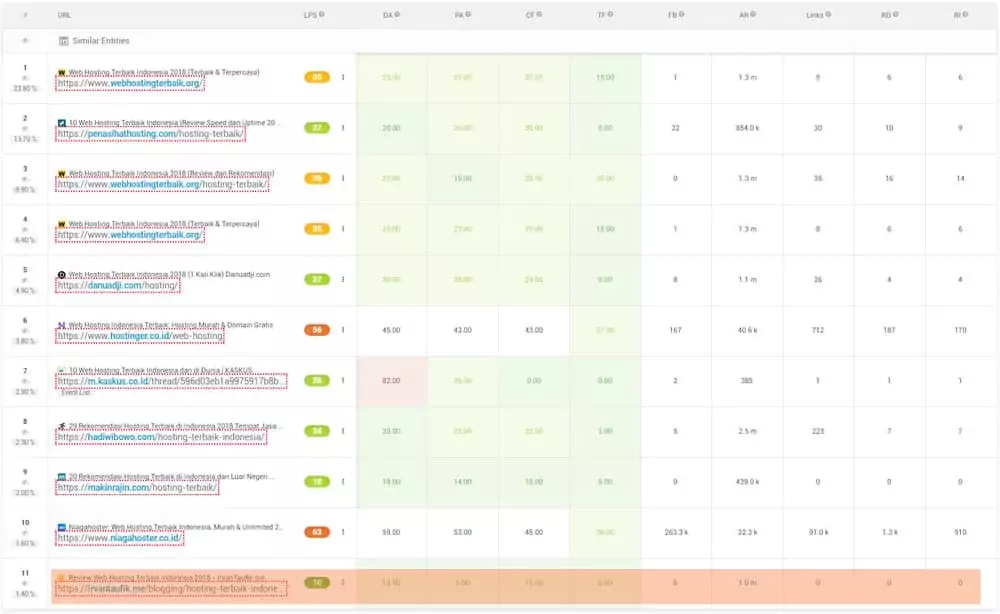Viewport: 1000px width, 614px height.
Task: Click the AR value 2.5 m for hadiwibowo
Action: [x=747, y=432]
